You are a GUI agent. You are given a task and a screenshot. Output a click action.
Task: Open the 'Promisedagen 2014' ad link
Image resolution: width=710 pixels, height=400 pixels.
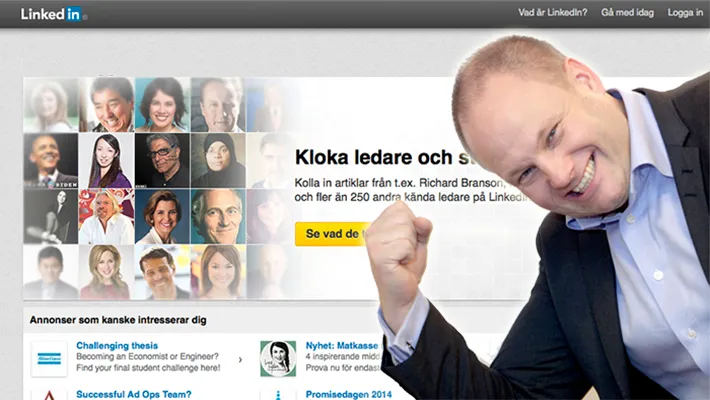(349, 394)
